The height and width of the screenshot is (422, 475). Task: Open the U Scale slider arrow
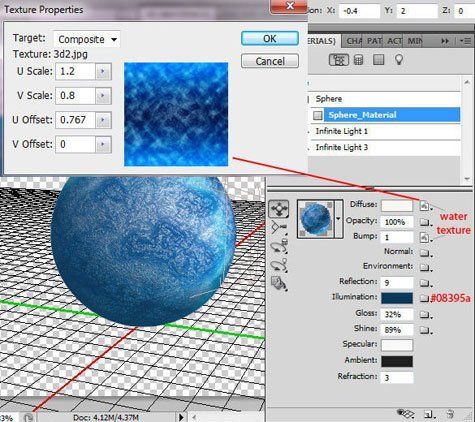[103, 71]
